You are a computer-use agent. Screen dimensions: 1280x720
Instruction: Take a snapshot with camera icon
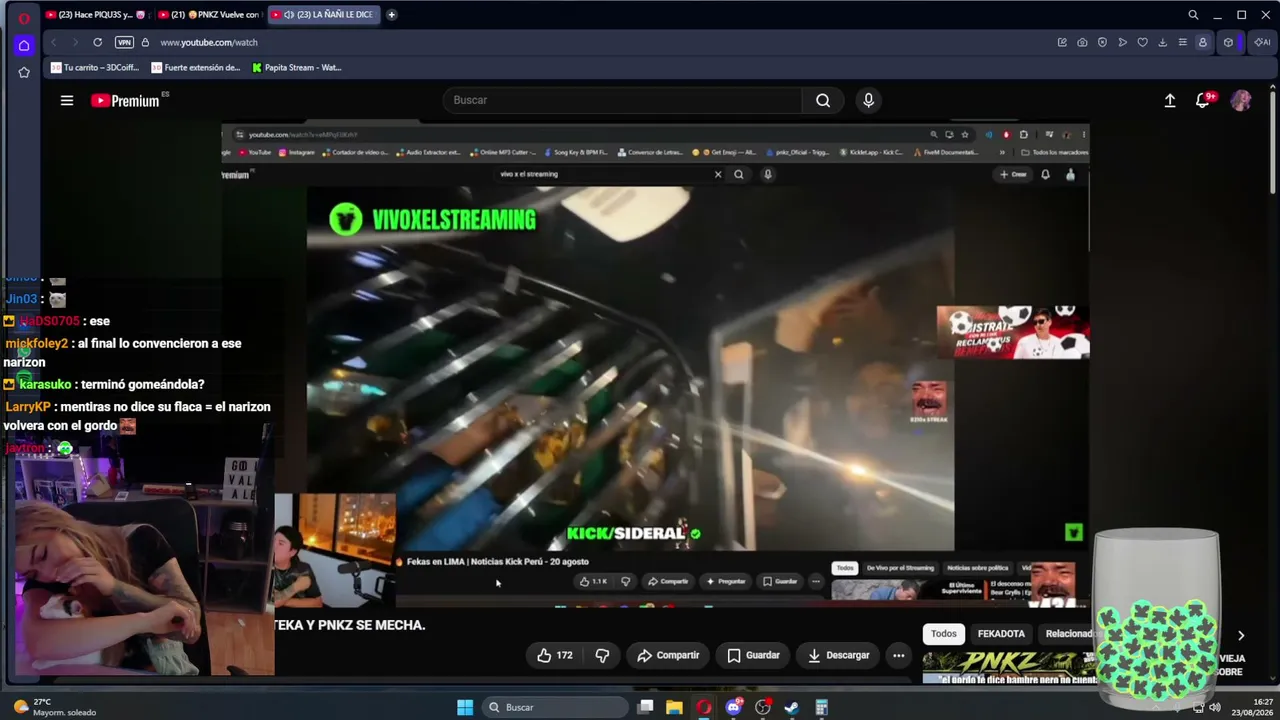tap(1082, 42)
